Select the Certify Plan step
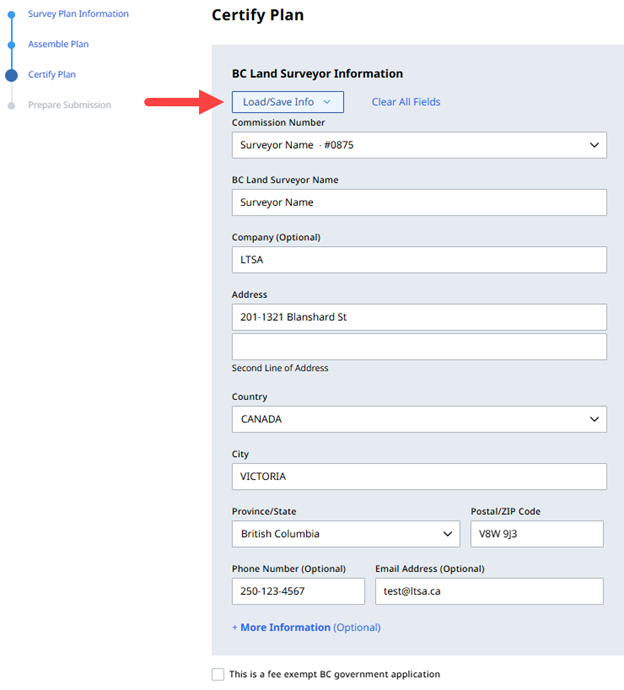Screen dimensions: 624x690 [x=52, y=75]
